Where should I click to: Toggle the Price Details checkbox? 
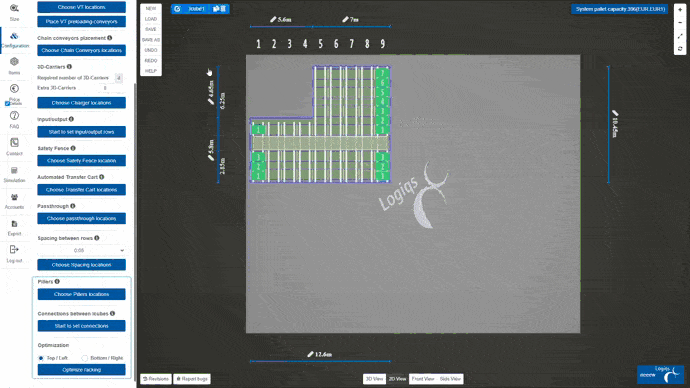7,103
